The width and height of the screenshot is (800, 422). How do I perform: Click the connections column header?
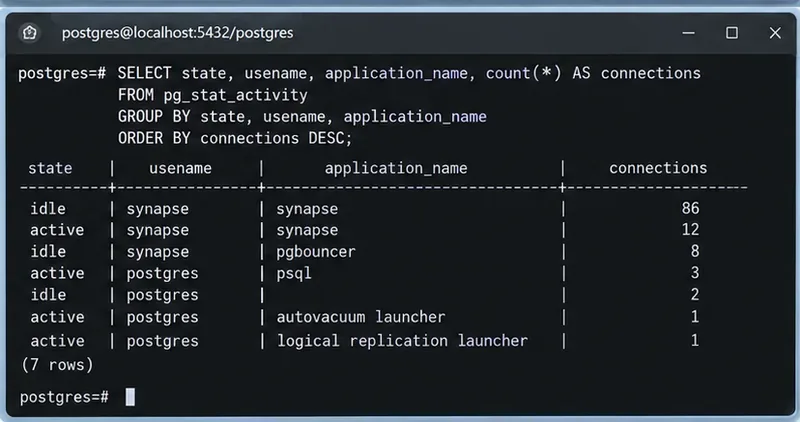(658, 168)
